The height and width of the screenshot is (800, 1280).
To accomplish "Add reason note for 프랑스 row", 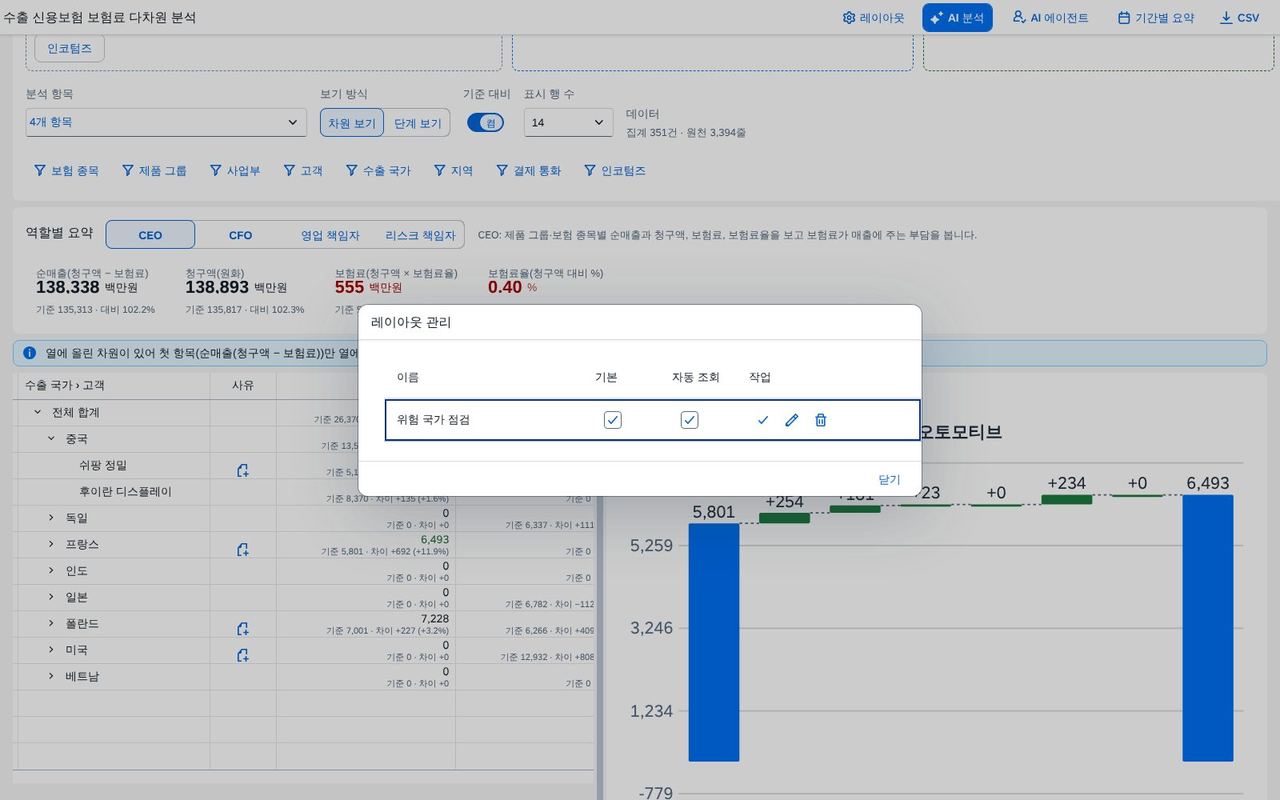I will coord(242,549).
